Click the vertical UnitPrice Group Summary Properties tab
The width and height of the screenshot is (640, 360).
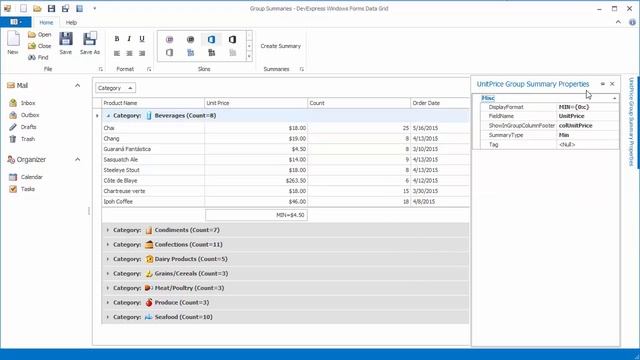click(631, 122)
